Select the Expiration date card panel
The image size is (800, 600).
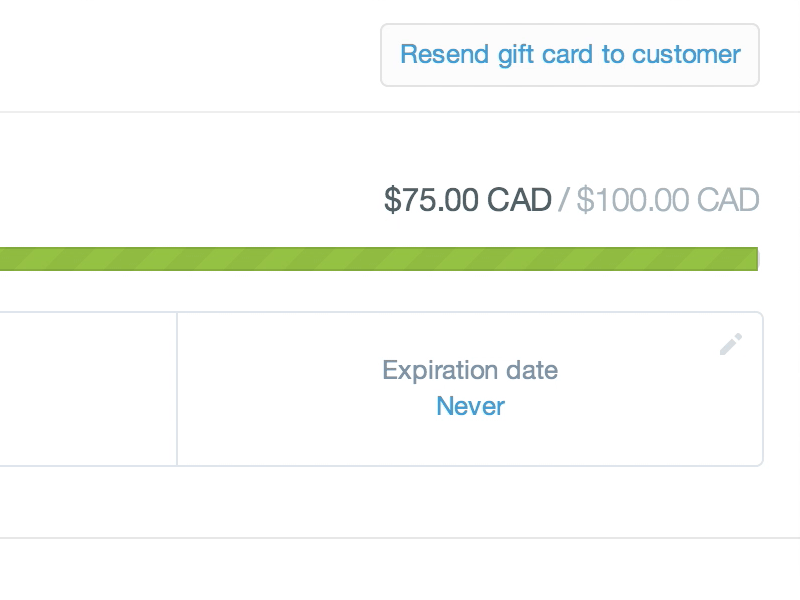469,388
